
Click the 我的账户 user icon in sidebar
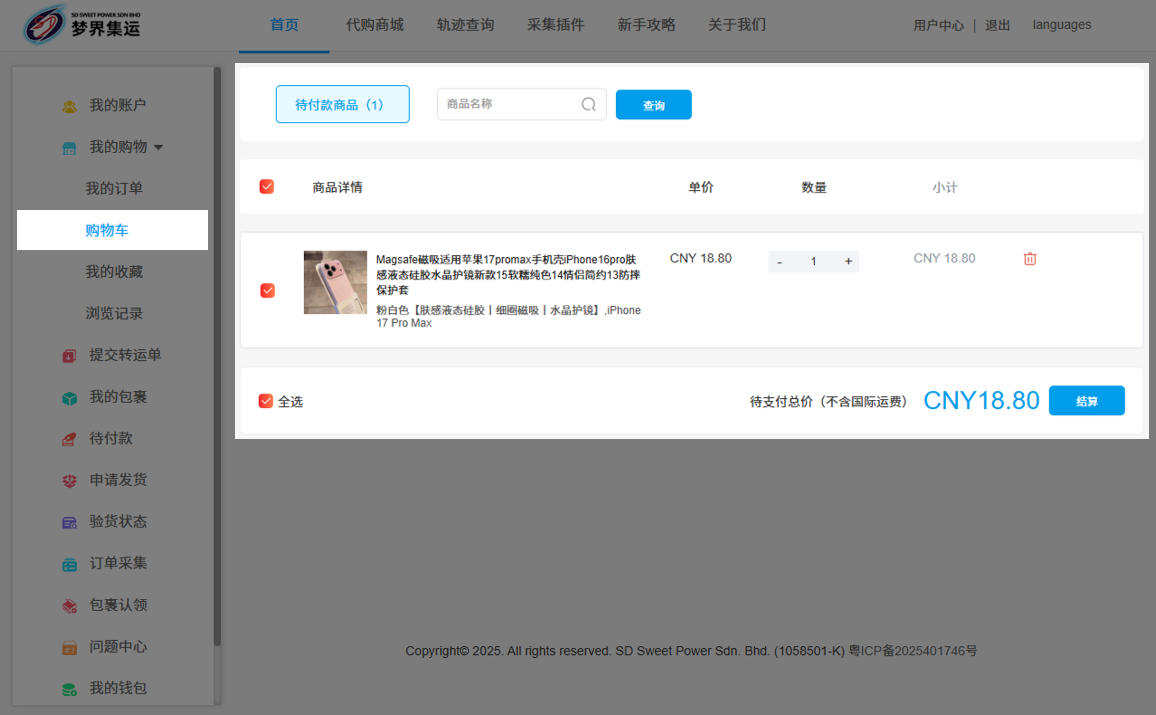point(69,106)
